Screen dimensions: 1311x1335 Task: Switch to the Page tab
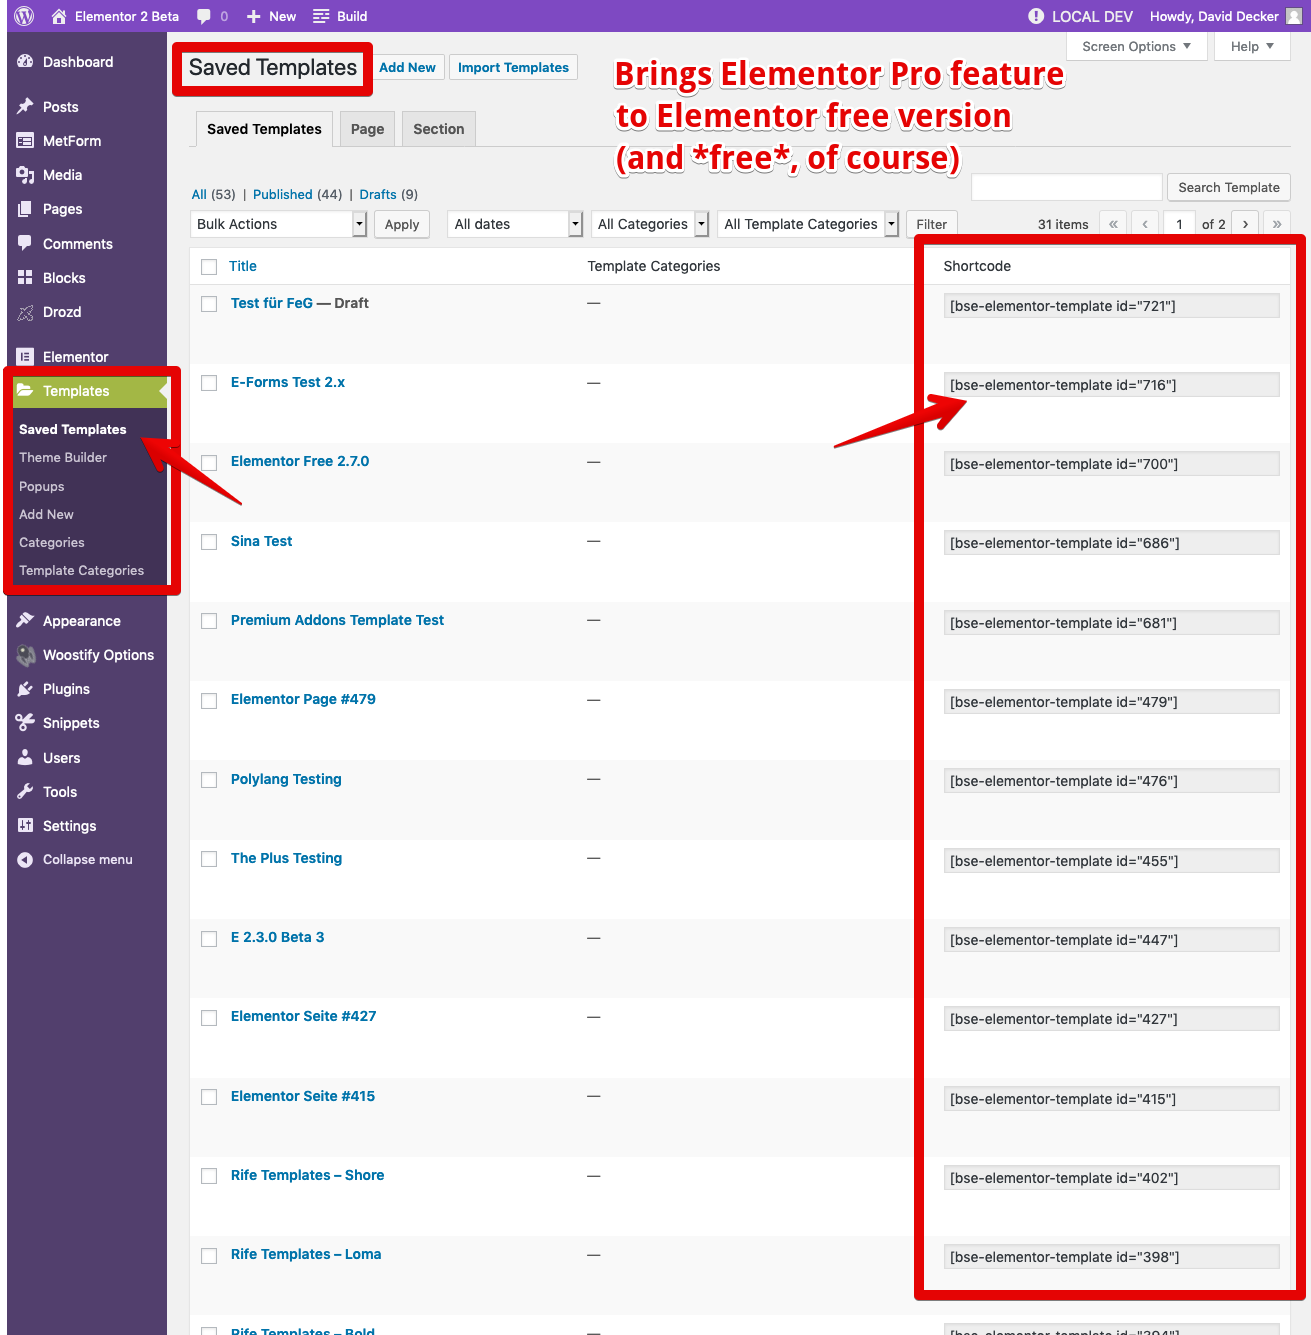368,129
